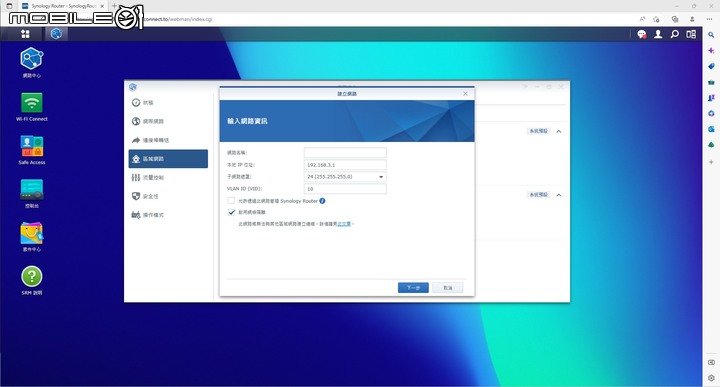This screenshot has width=720, height=387.
Task: Close the create network wizard dialog
Action: click(465, 94)
